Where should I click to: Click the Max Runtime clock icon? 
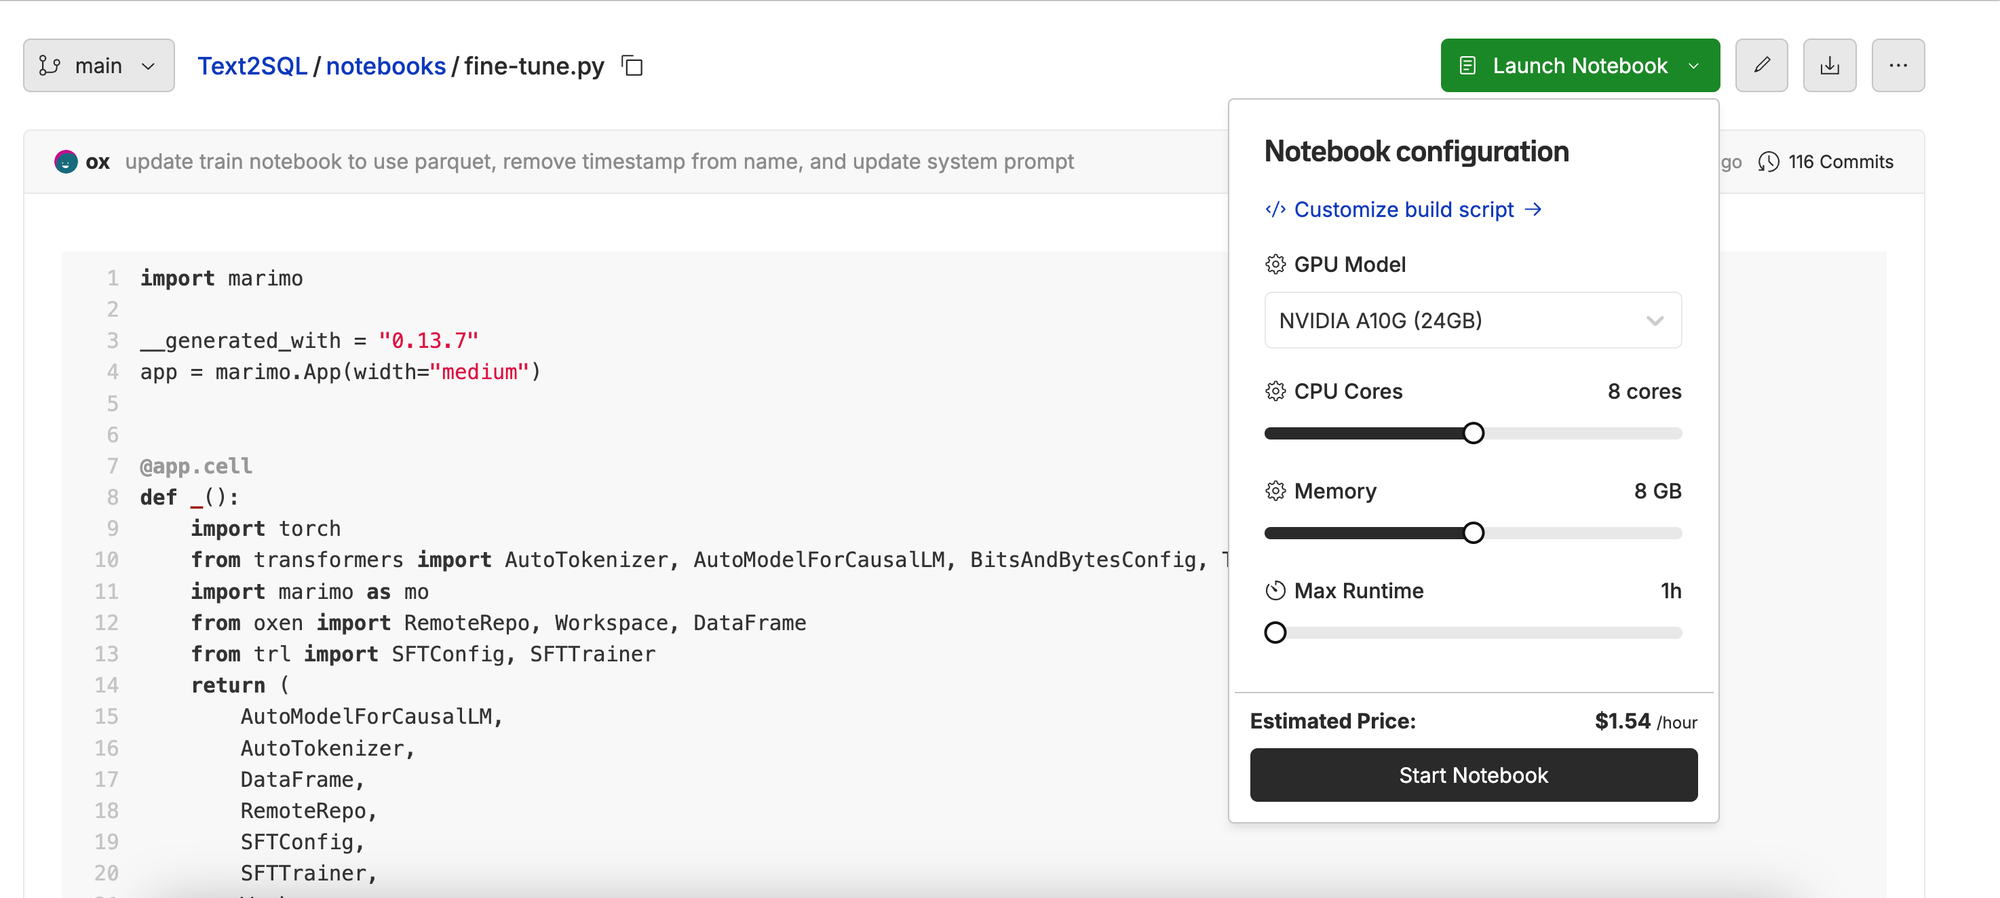1275,591
